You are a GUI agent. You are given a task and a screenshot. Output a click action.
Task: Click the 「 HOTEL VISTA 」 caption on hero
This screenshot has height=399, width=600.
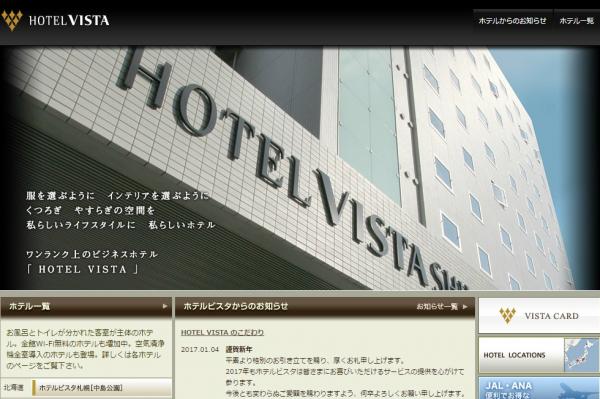coord(82,269)
